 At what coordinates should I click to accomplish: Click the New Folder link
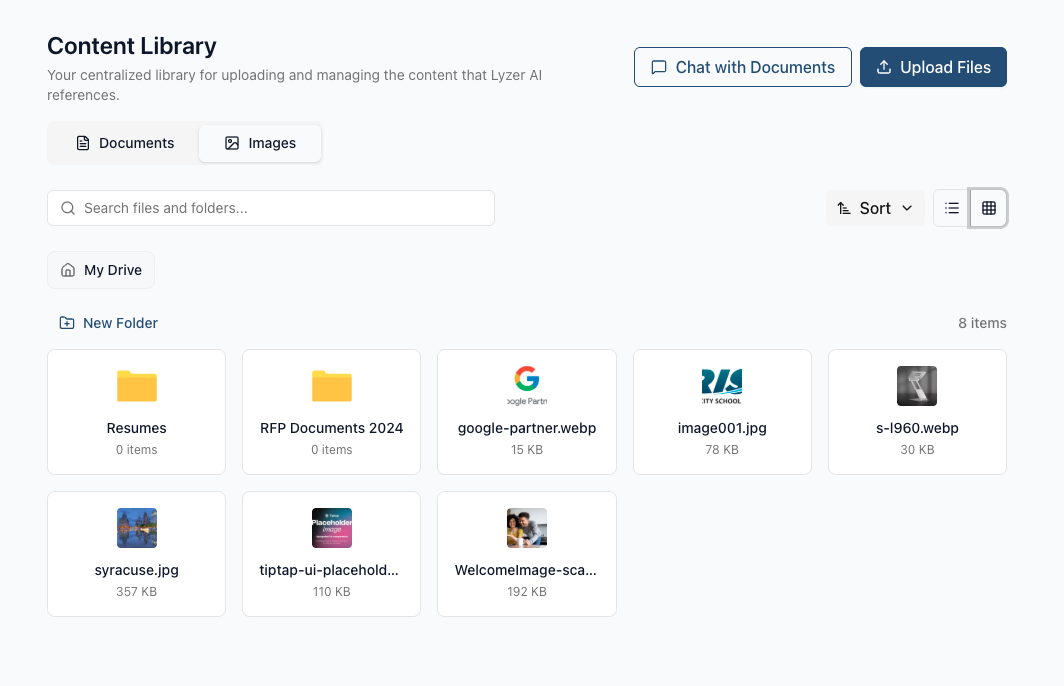point(120,323)
